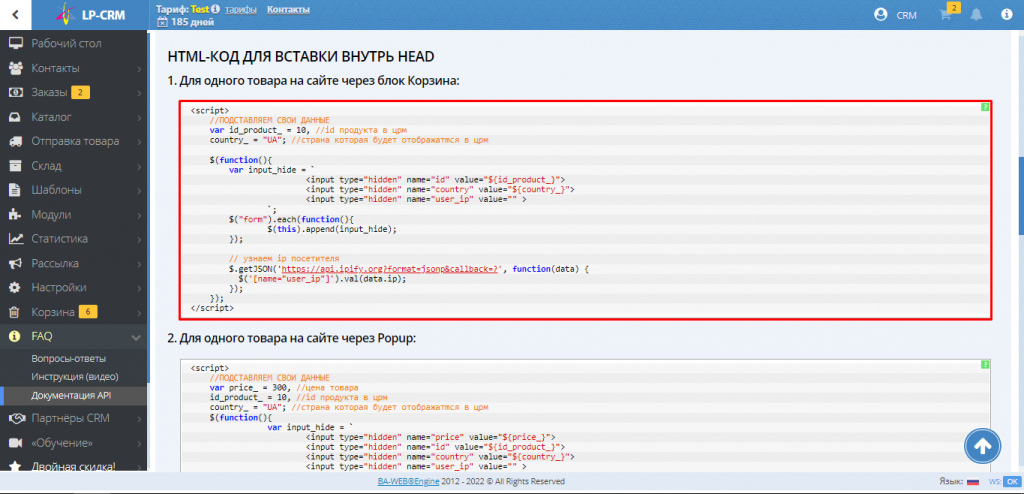This screenshot has width=1024, height=494.
Task: Open Вопросы-ответы submenu item
Action: [x=69, y=359]
